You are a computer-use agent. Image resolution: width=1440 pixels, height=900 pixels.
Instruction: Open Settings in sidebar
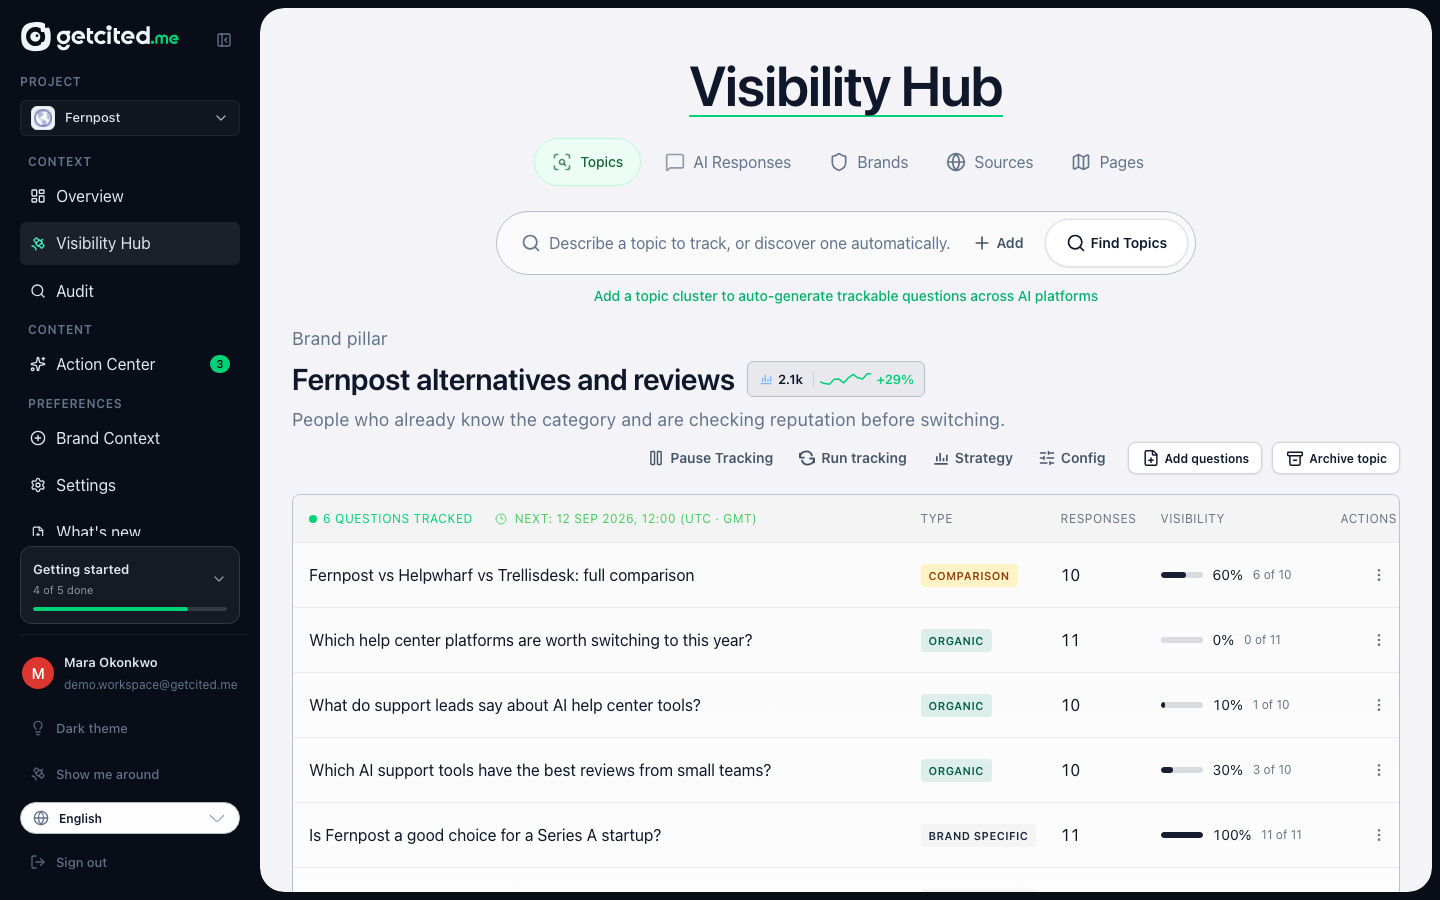130,486
